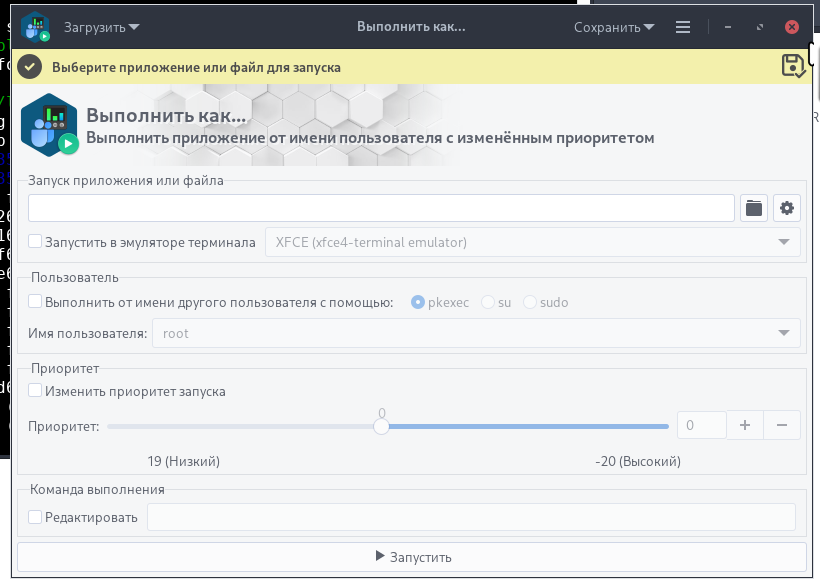Click the large Run As header logo
Viewport: 820px width, 587px height.
[50, 125]
